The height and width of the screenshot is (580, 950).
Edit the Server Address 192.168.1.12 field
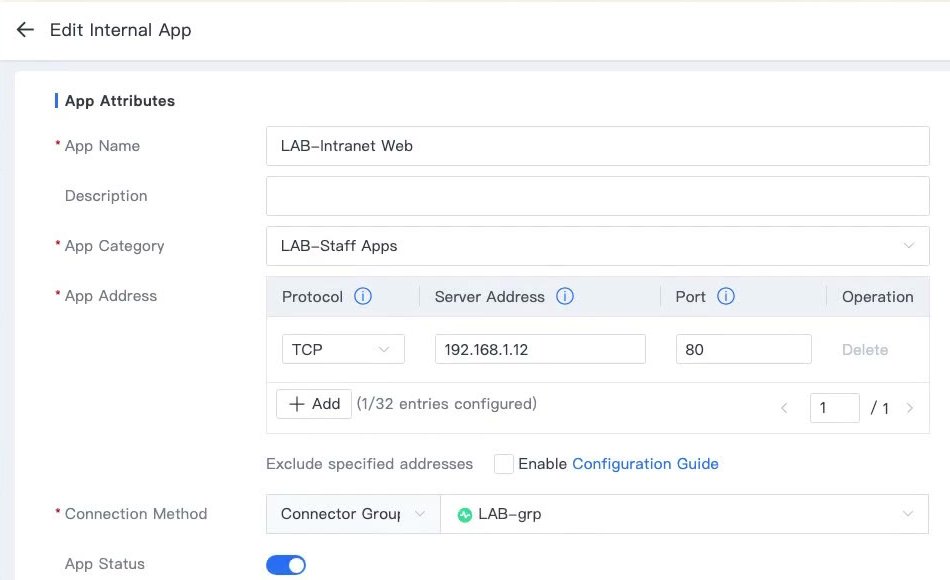coord(540,350)
